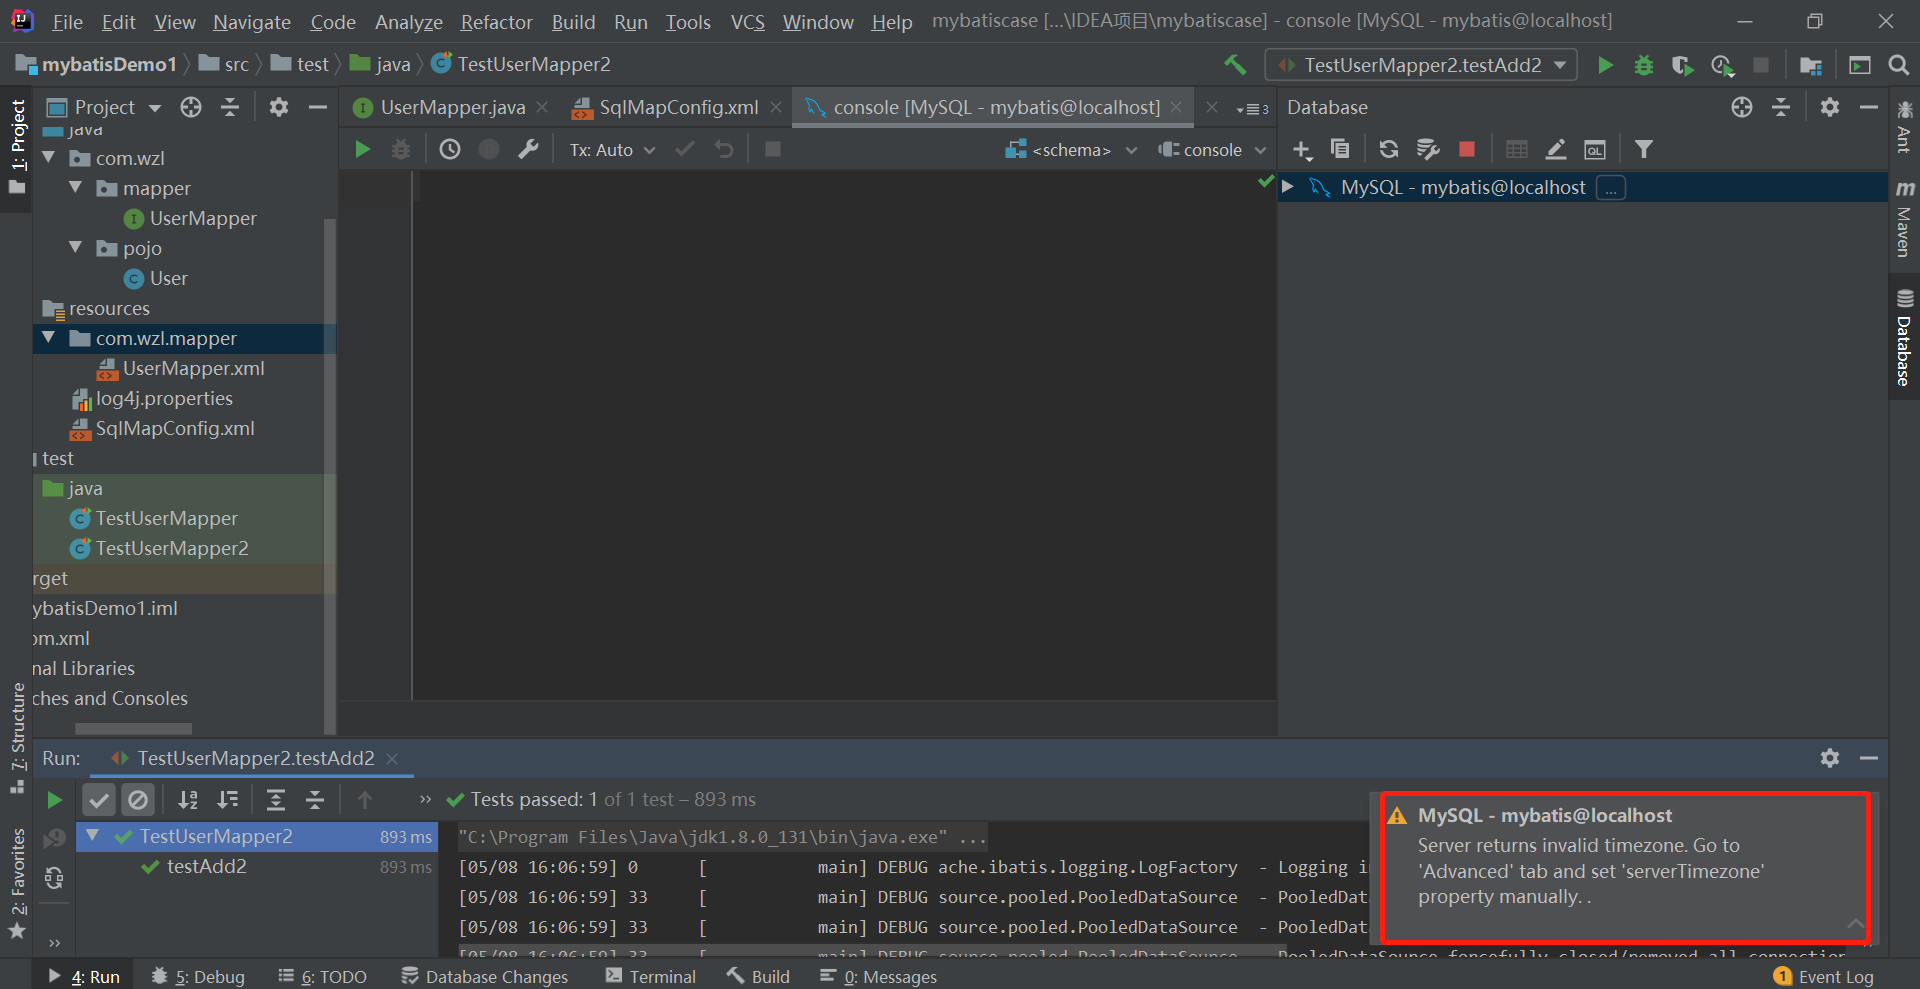
Task: Refresh the Database panel
Action: tap(1388, 149)
